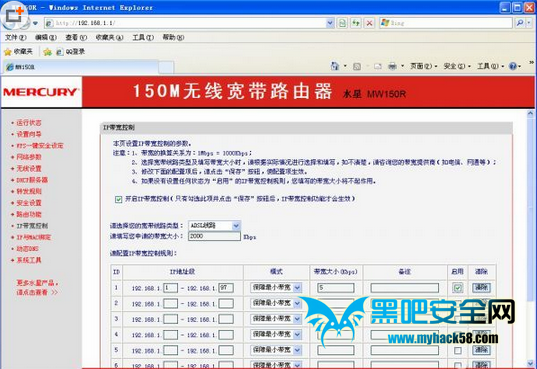This screenshot has height=369, width=537.
Task: Open 系统工具 in the sidebar
Action: coord(29,260)
